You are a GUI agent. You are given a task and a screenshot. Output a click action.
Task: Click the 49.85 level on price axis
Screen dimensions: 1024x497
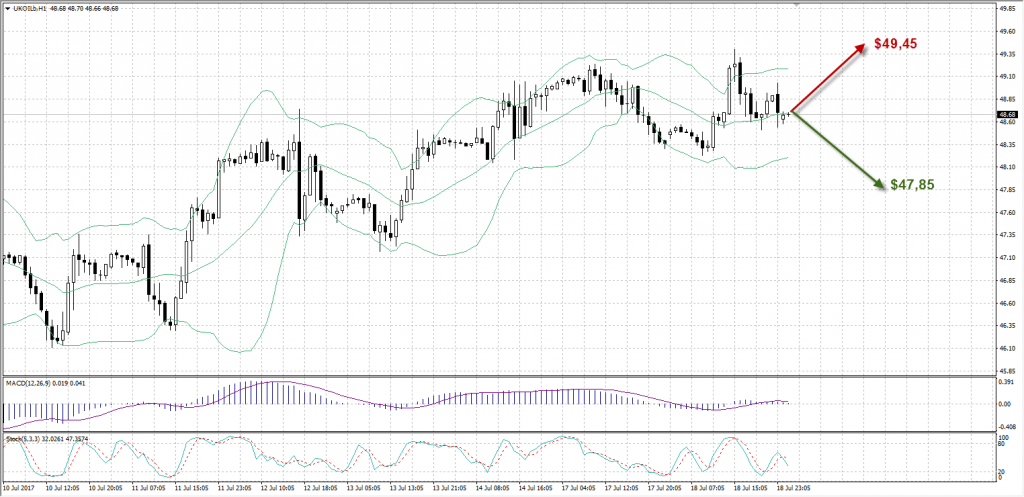(x=1005, y=8)
